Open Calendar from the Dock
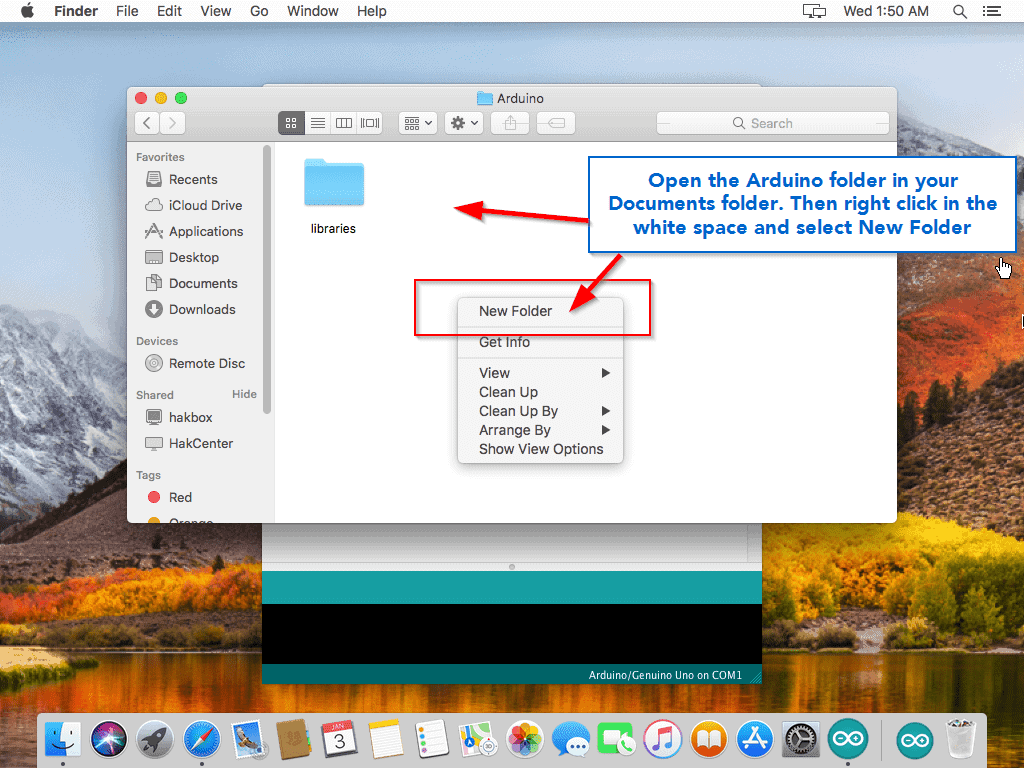 click(340, 740)
